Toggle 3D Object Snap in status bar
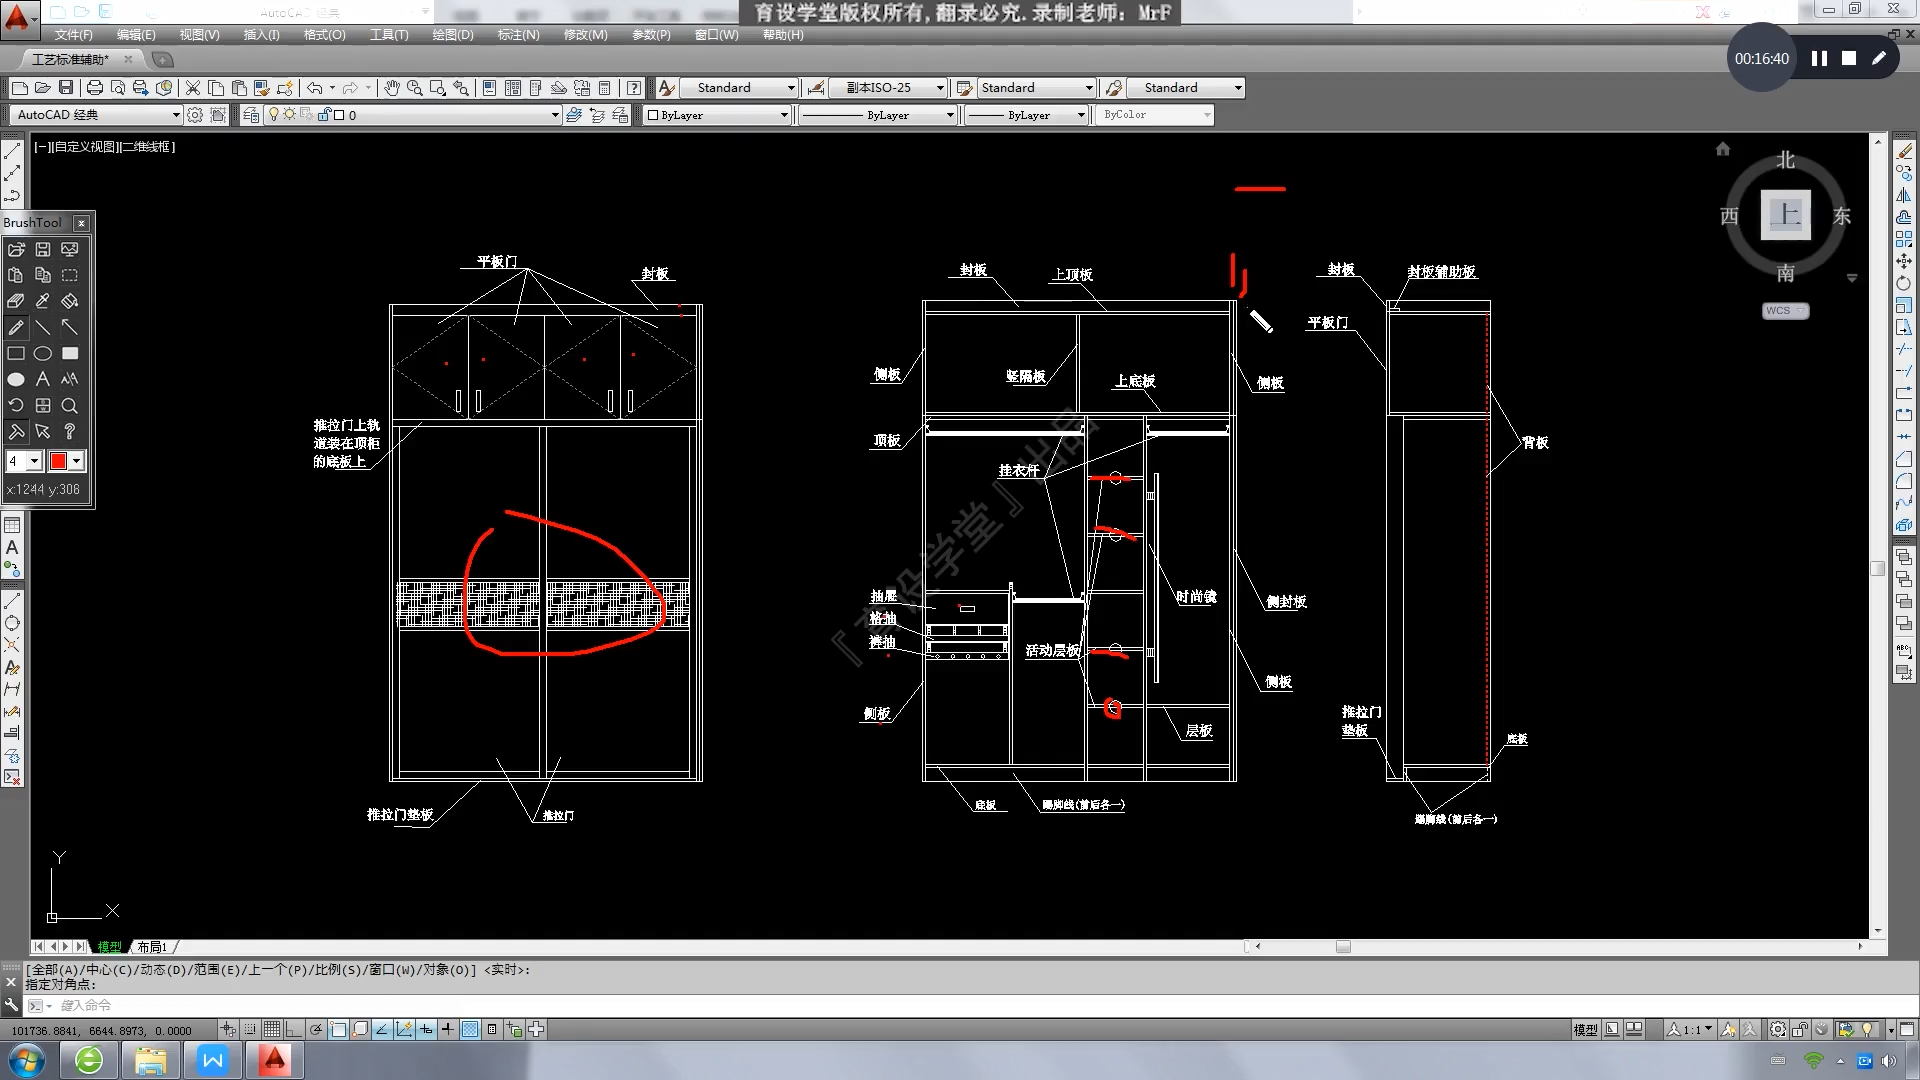 coord(360,1029)
